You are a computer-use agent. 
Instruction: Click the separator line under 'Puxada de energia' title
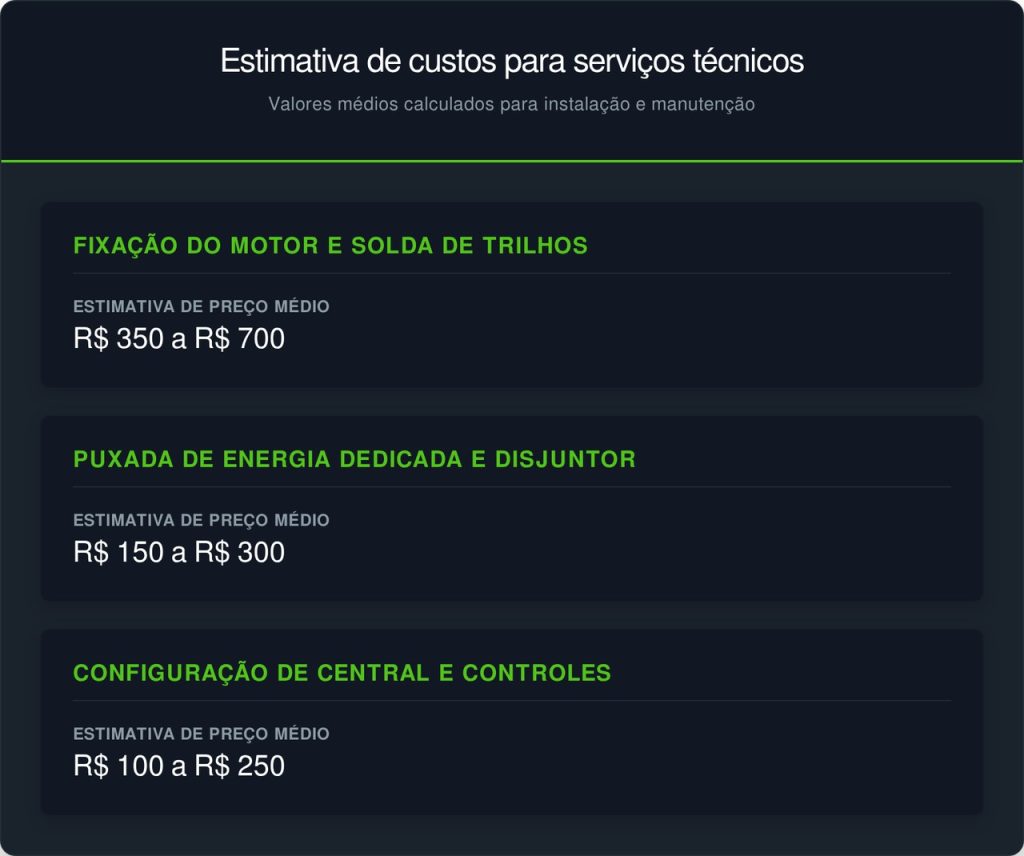(512, 486)
